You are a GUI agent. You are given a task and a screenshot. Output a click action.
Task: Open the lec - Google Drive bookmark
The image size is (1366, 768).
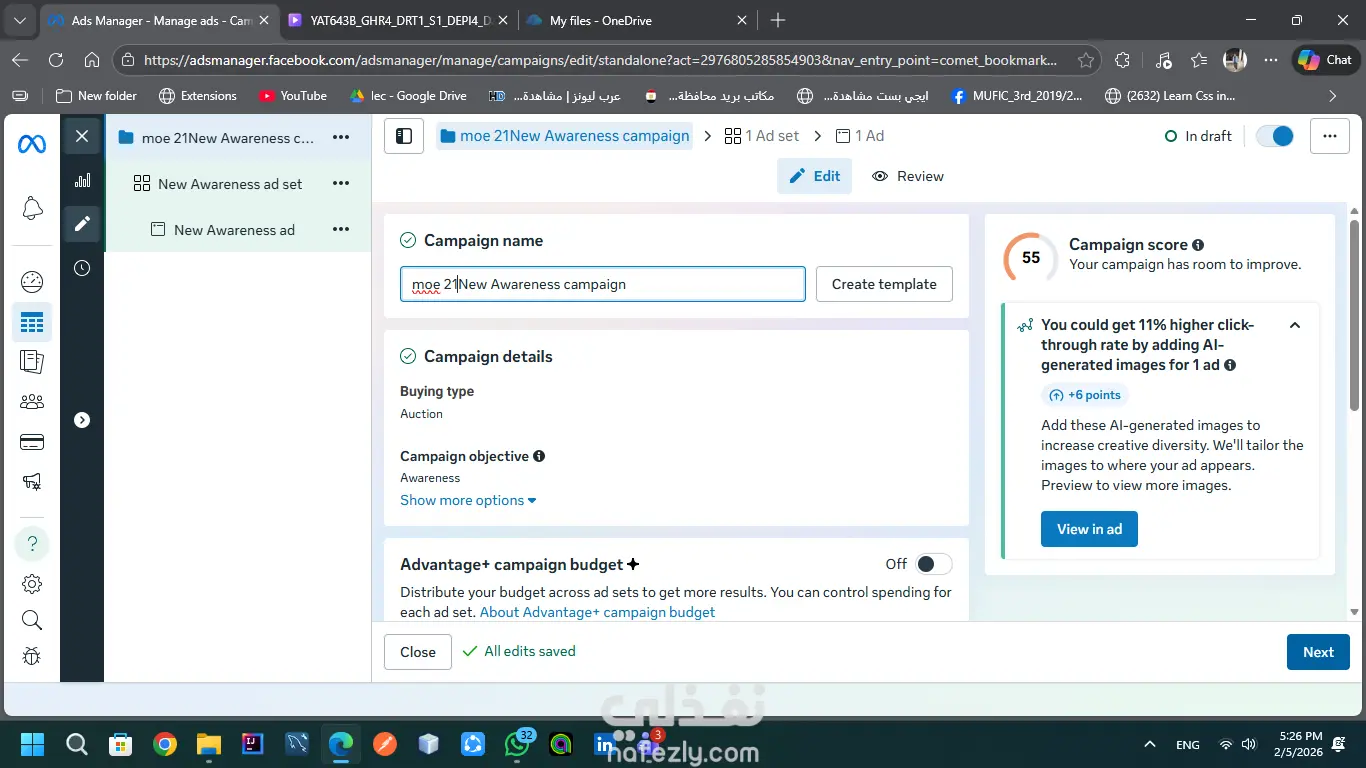pos(408,96)
